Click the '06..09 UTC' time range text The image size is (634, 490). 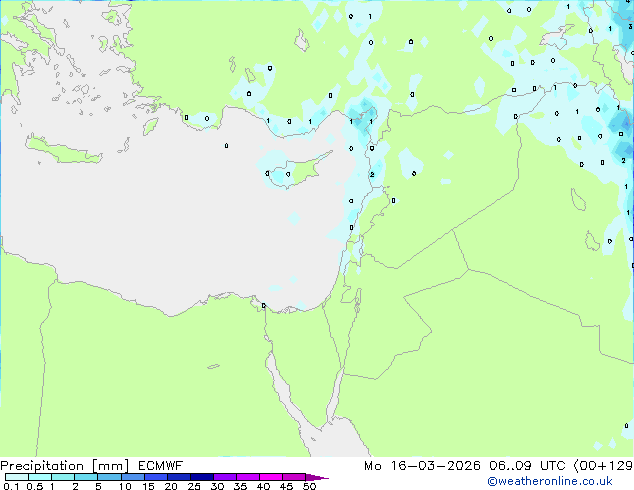[528, 466]
